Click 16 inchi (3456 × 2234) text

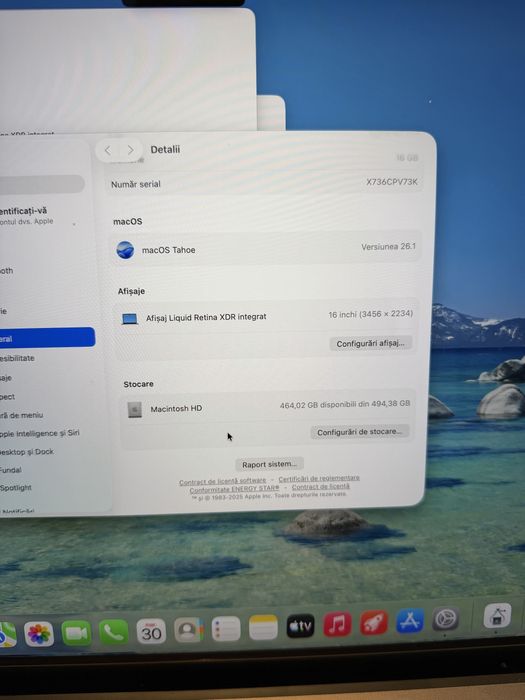pyautogui.click(x=371, y=314)
